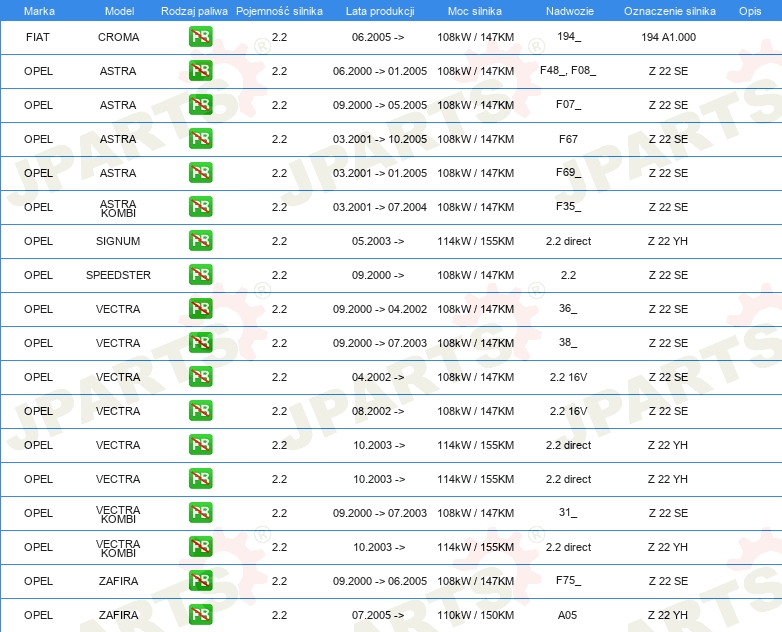Click production date 06.2005 ->

point(378,37)
